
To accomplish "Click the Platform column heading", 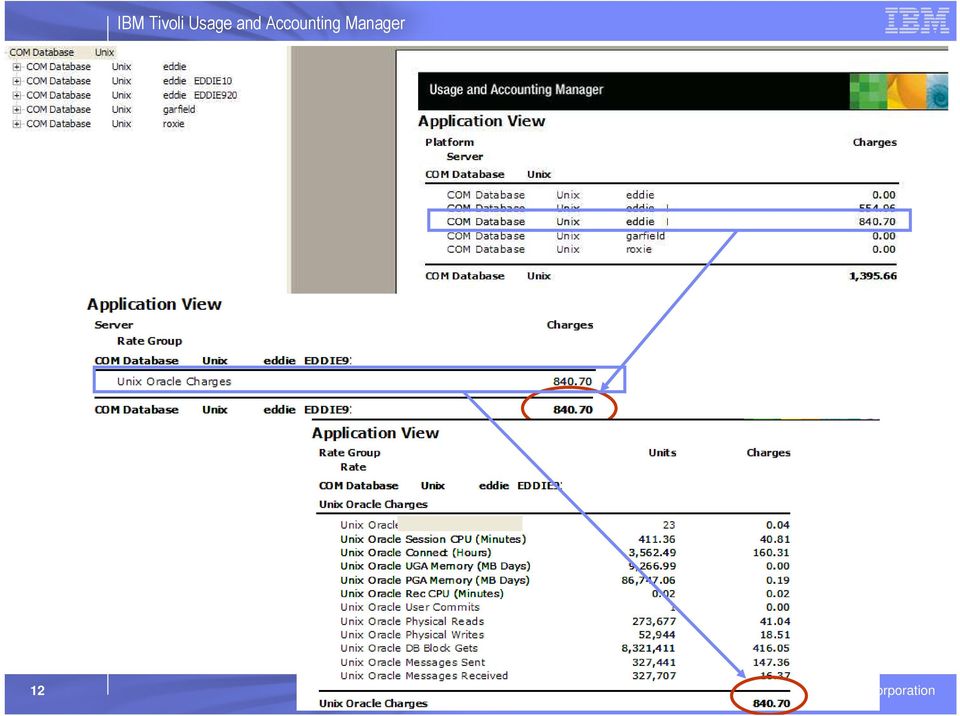I will pyautogui.click(x=449, y=142).
